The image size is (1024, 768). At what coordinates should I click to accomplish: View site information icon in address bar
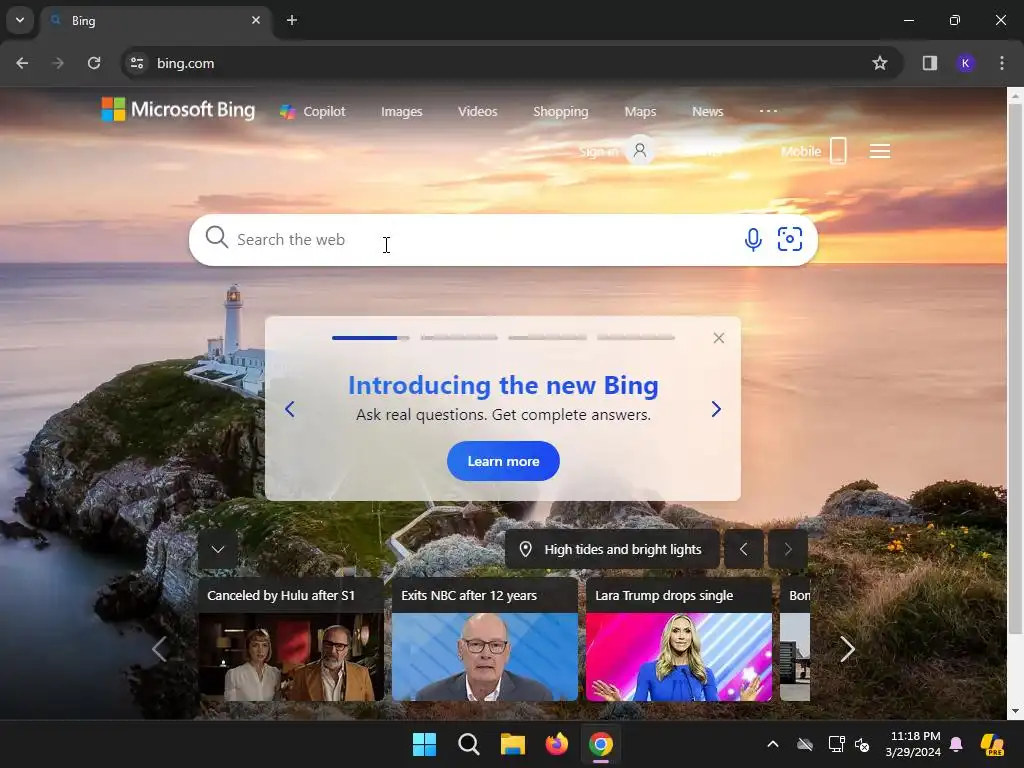tap(136, 63)
